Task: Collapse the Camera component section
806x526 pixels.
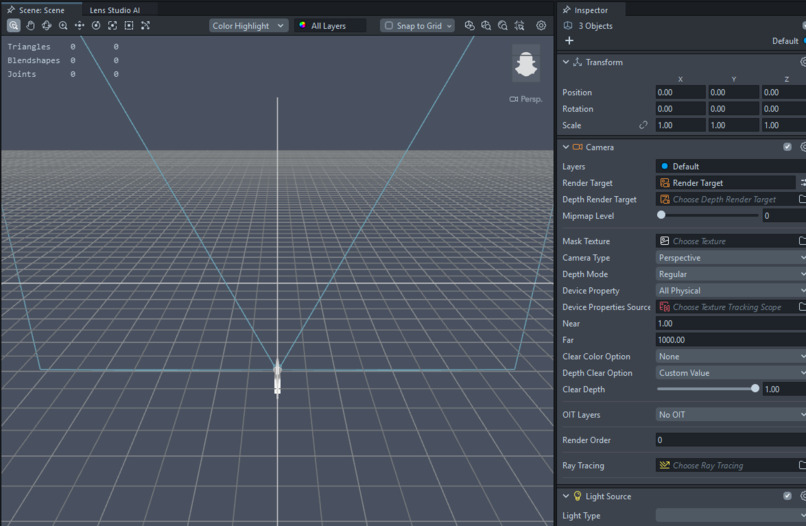Action: 565,147
